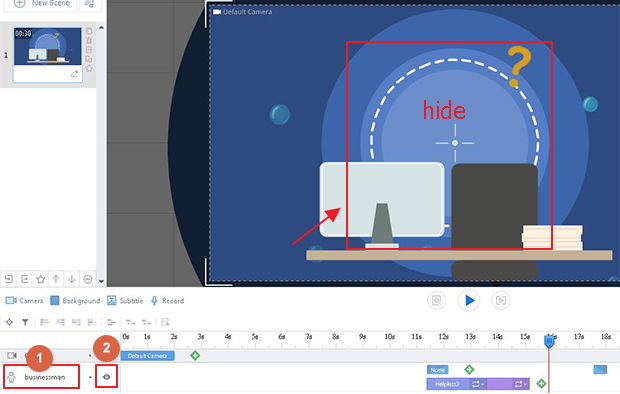Toggle visibility eye of businessman layer

(106, 377)
